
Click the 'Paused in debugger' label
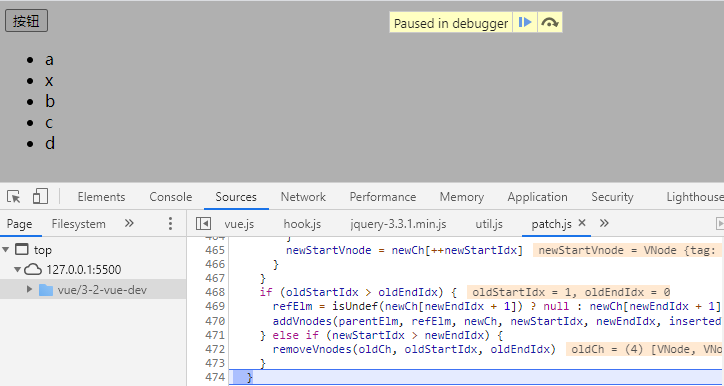pyautogui.click(x=451, y=23)
